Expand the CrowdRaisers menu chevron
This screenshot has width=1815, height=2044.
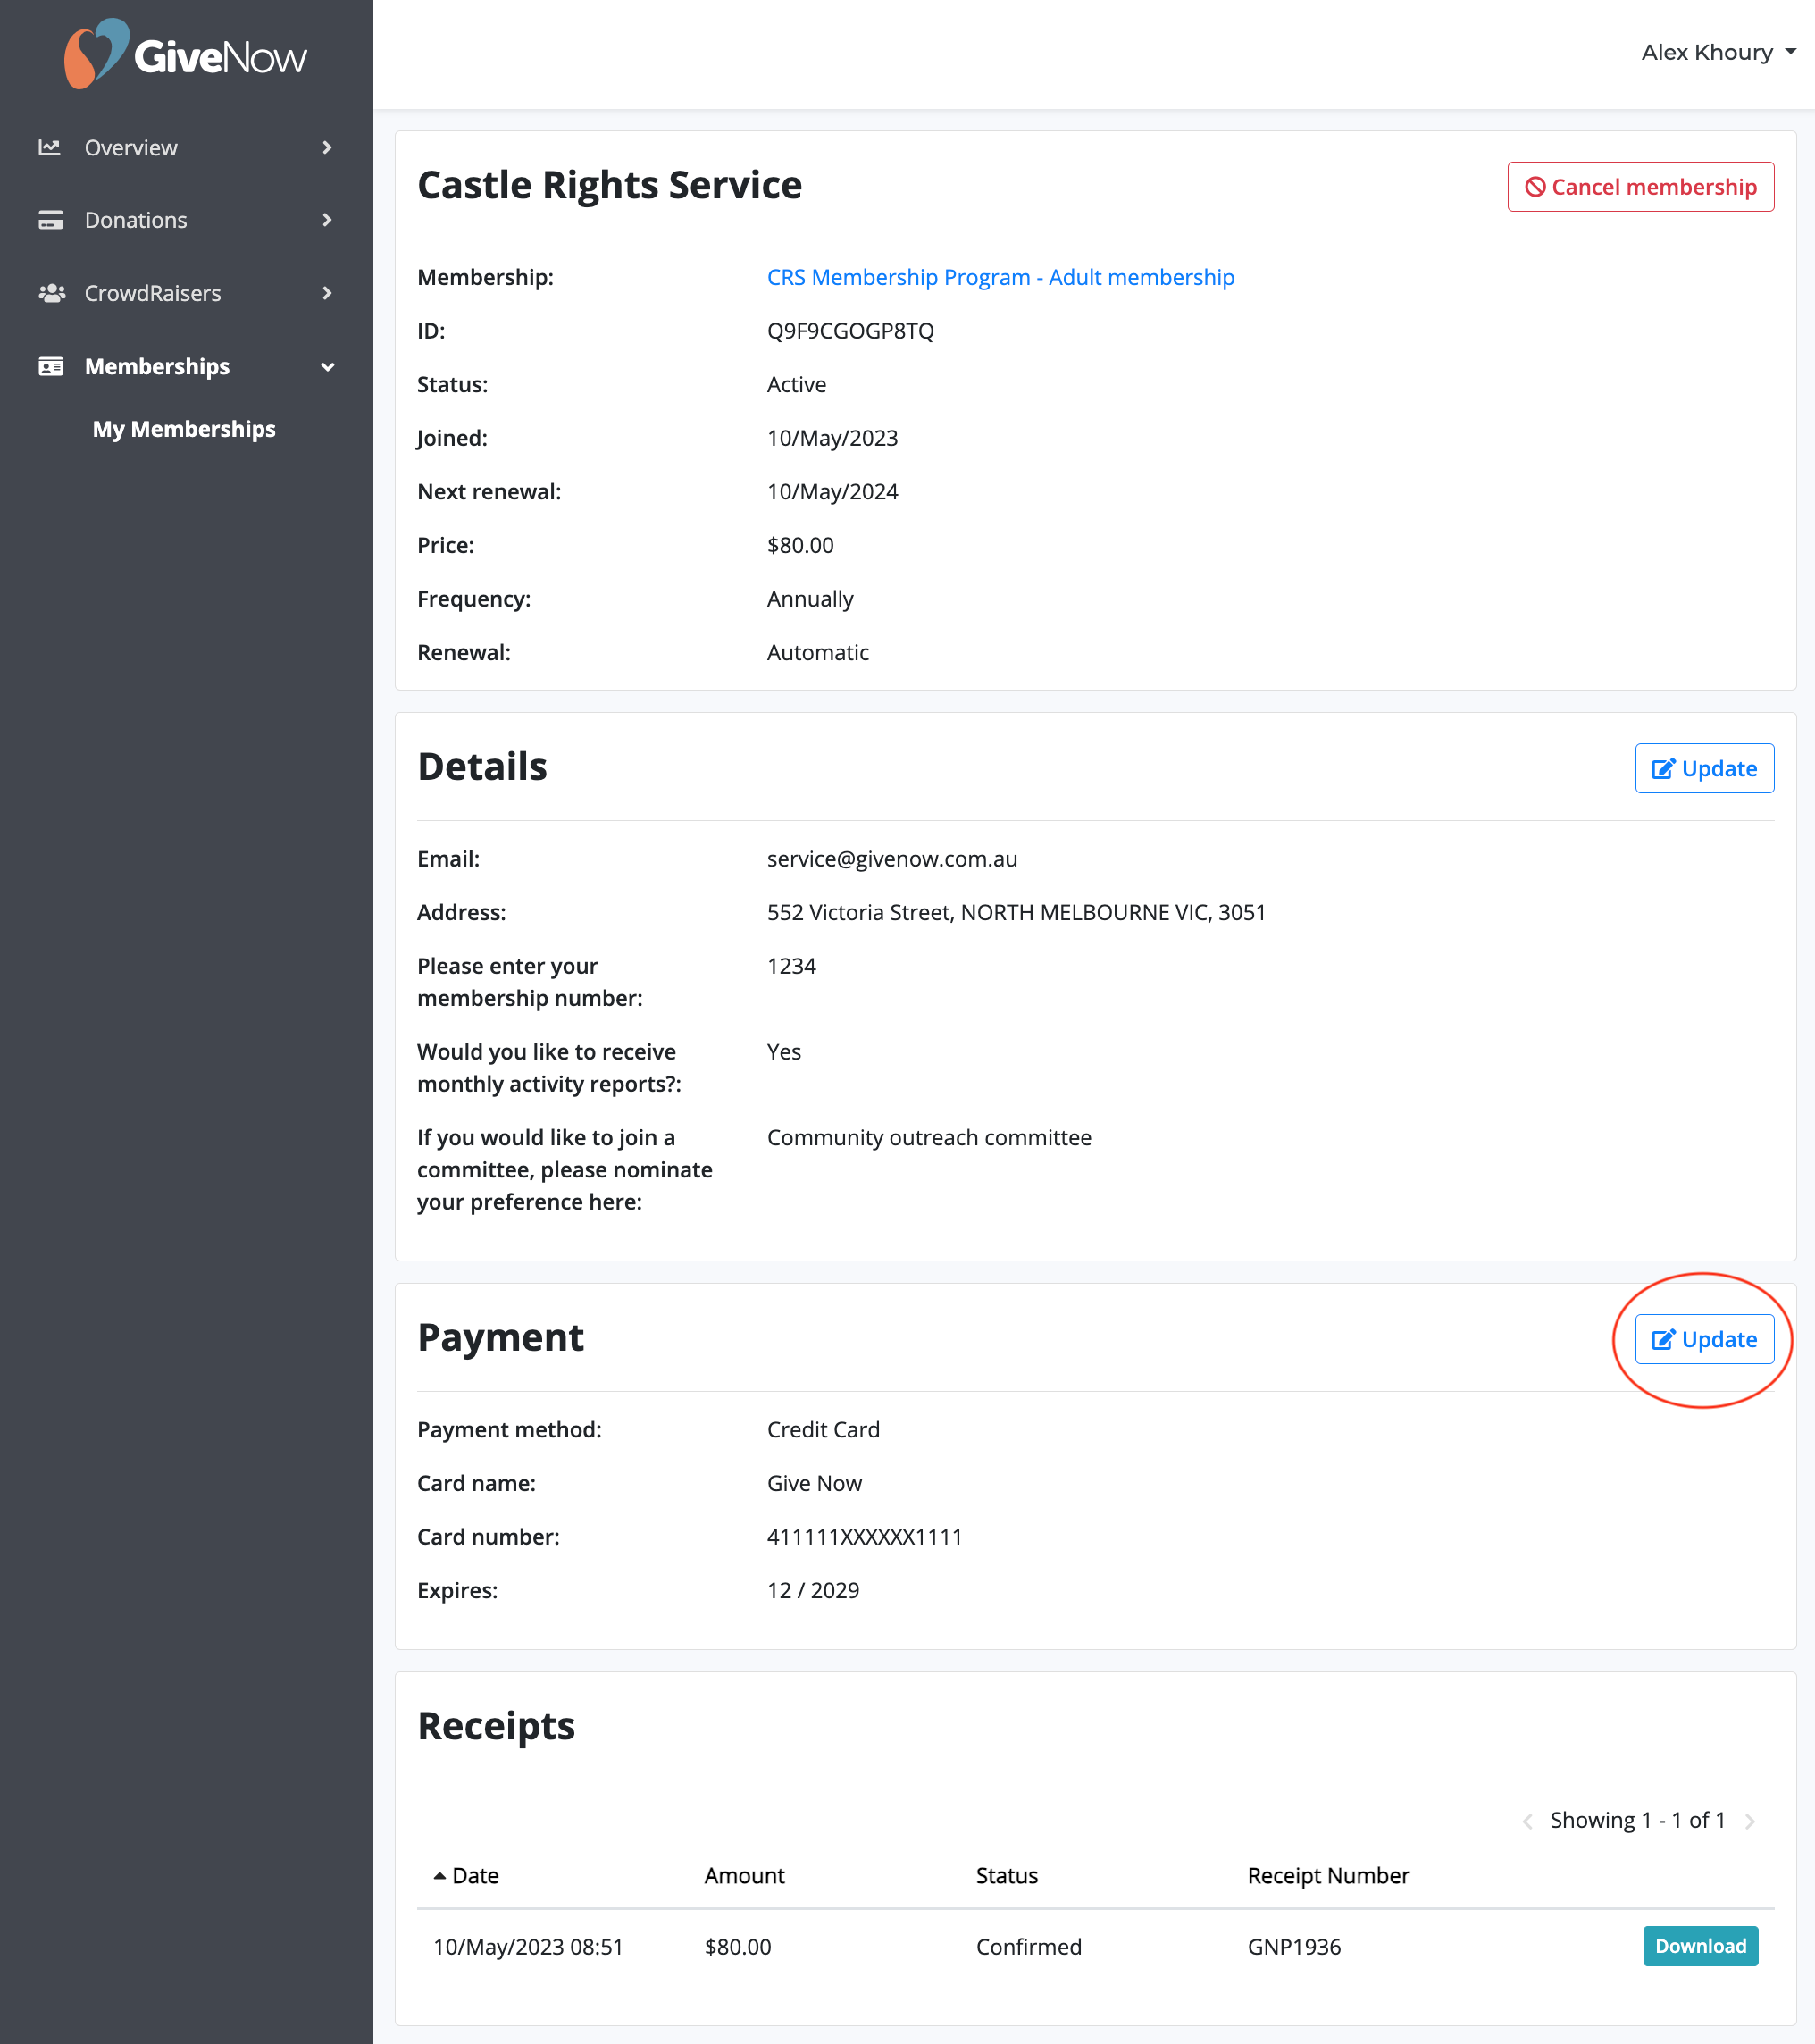(x=327, y=293)
